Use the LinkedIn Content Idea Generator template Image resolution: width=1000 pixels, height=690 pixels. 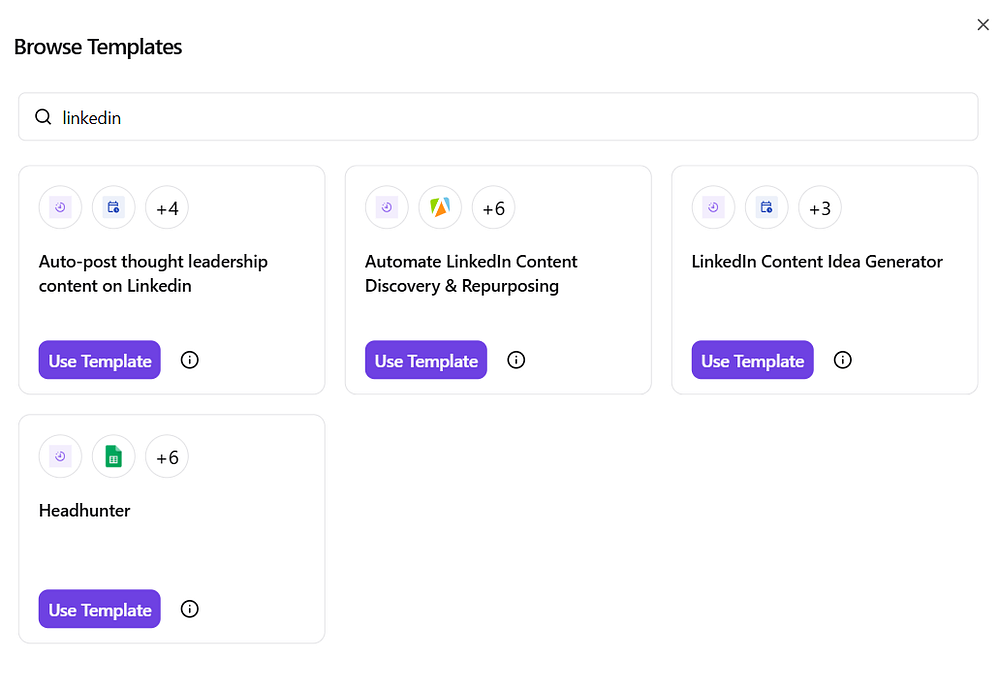tap(753, 360)
